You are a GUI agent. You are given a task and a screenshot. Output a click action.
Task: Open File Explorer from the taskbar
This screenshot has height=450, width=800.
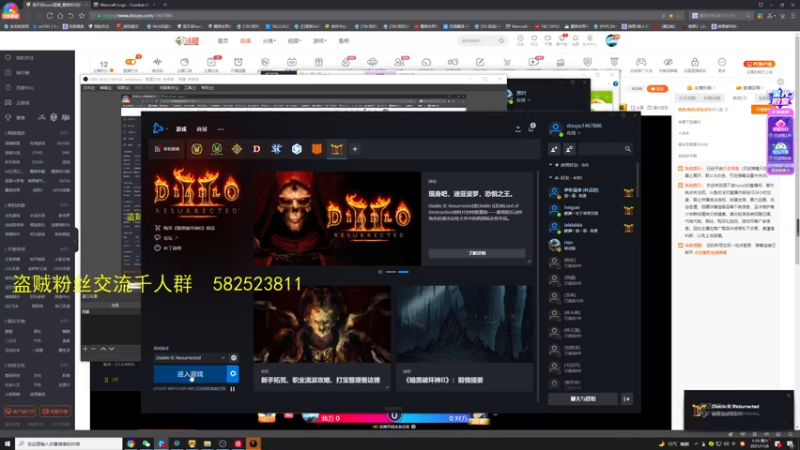pyautogui.click(x=207, y=444)
